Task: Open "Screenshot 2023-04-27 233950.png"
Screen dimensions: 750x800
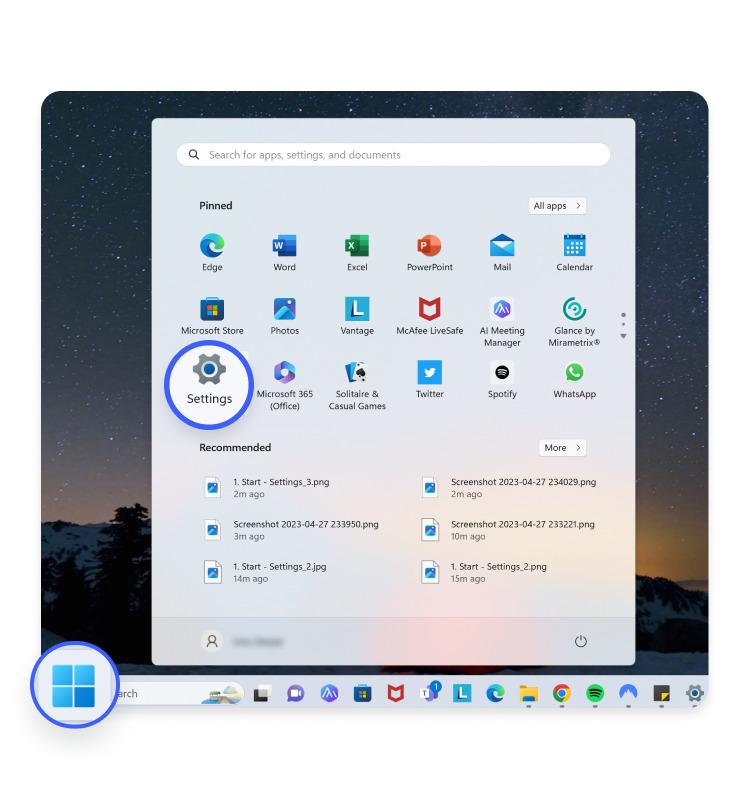Action: click(x=293, y=530)
